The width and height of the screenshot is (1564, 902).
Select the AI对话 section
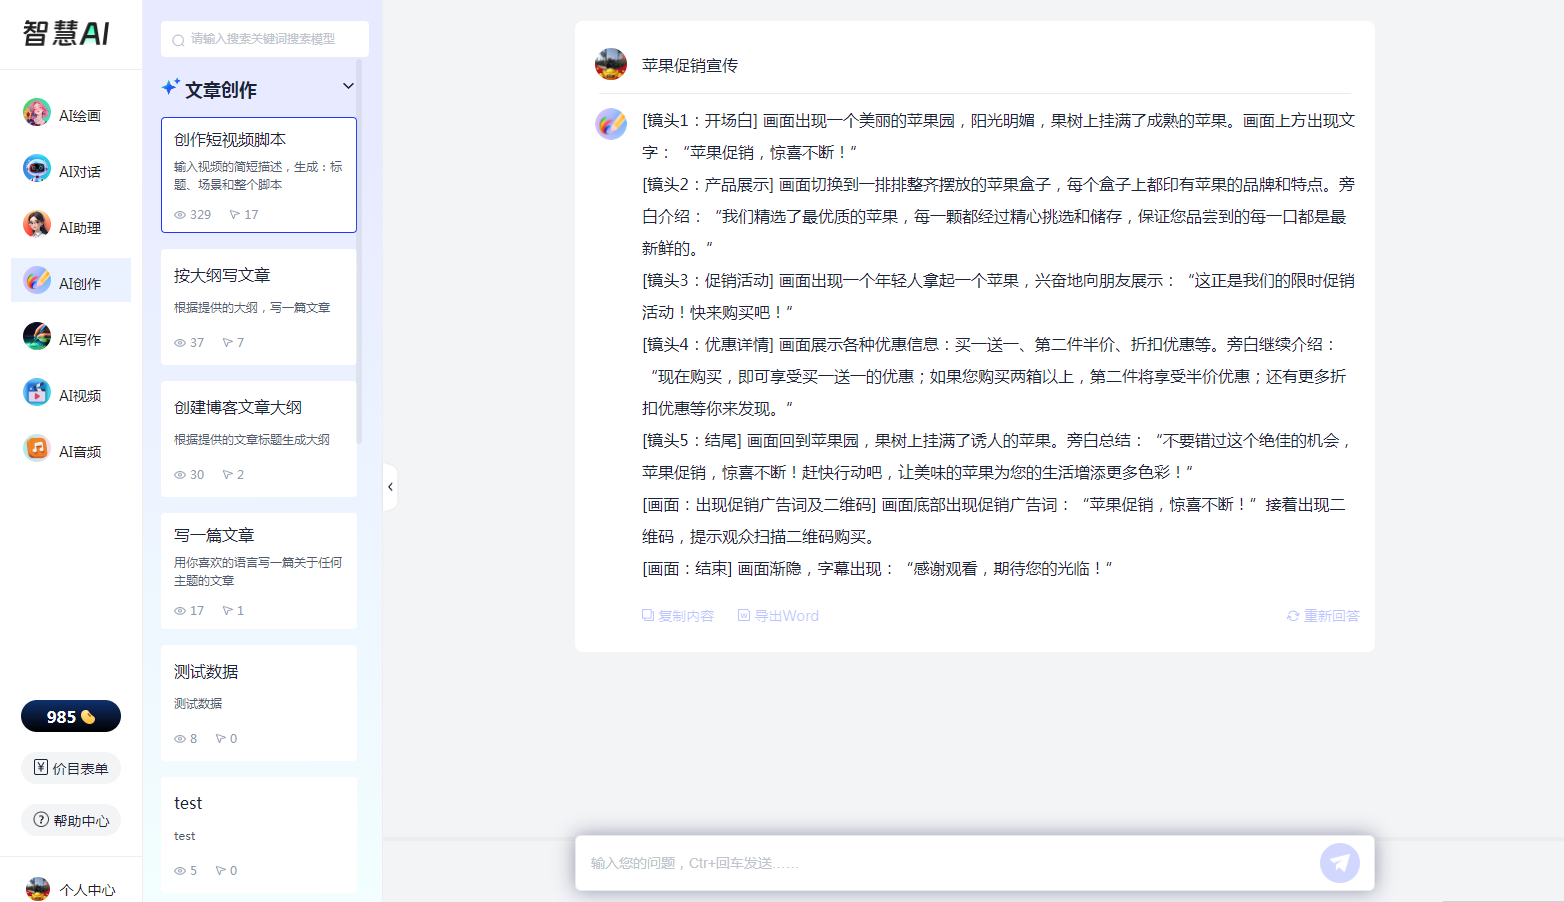point(70,169)
